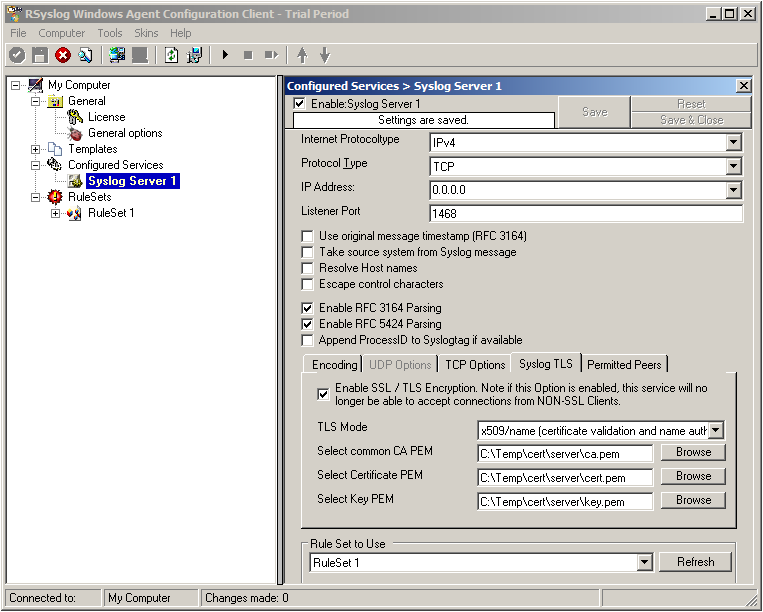Click the restart service toolbar icon
Viewport: 763px width, 612px height.
(x=271, y=55)
